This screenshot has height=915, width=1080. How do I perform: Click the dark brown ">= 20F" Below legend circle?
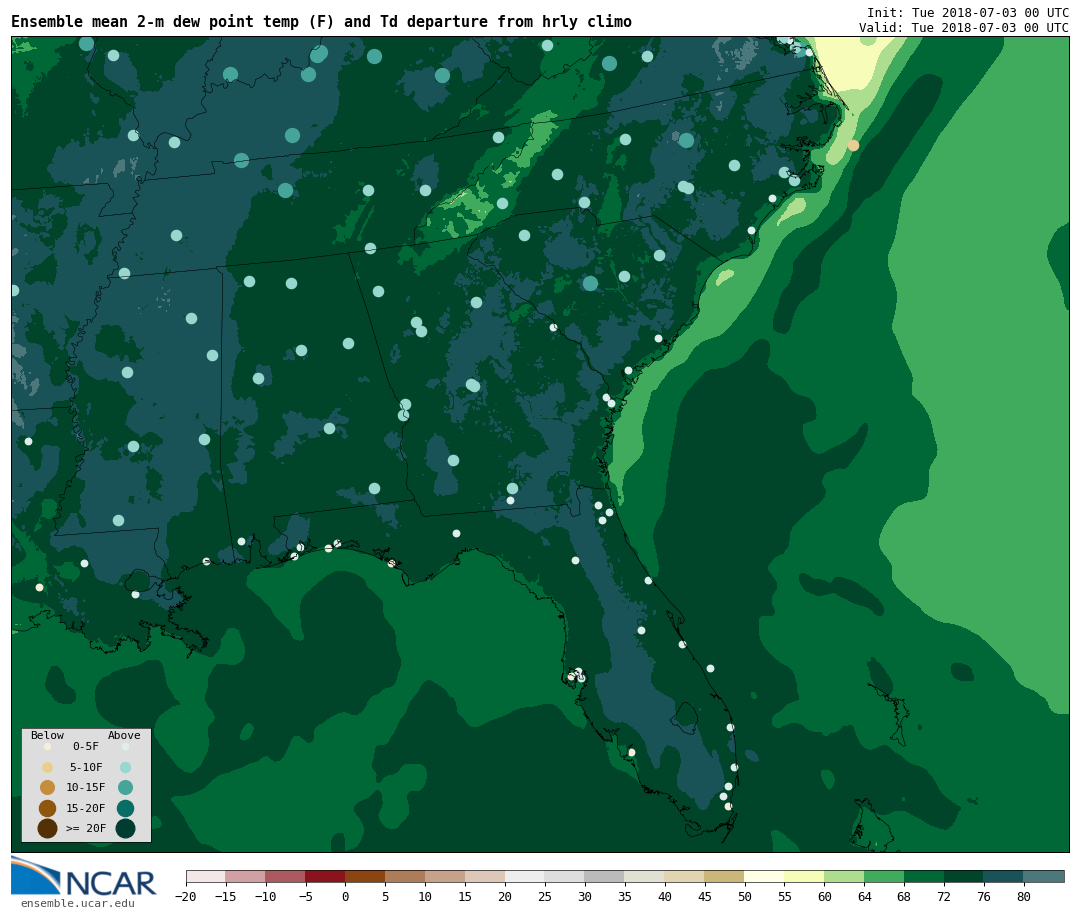pyautogui.click(x=47, y=828)
